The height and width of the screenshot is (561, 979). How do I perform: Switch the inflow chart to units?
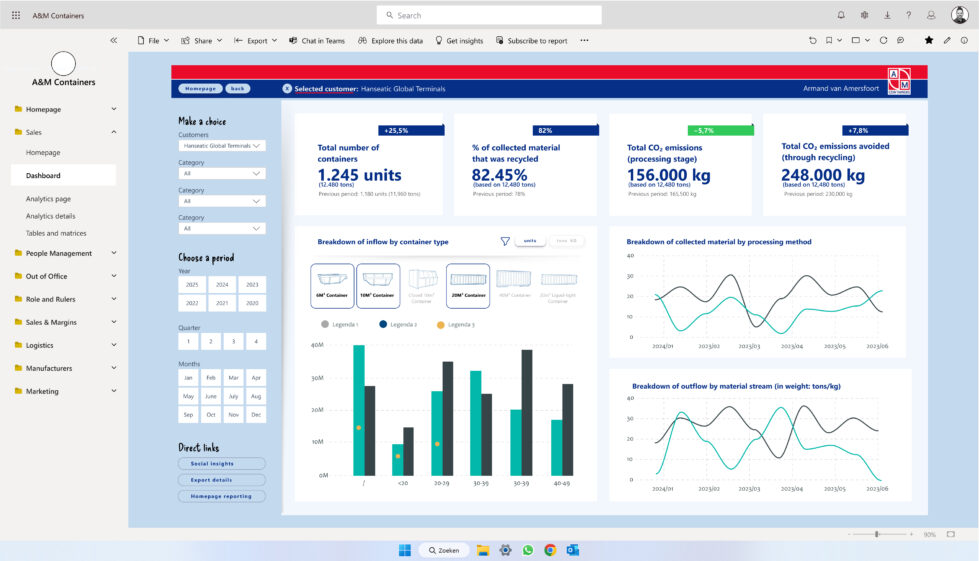pyautogui.click(x=531, y=241)
